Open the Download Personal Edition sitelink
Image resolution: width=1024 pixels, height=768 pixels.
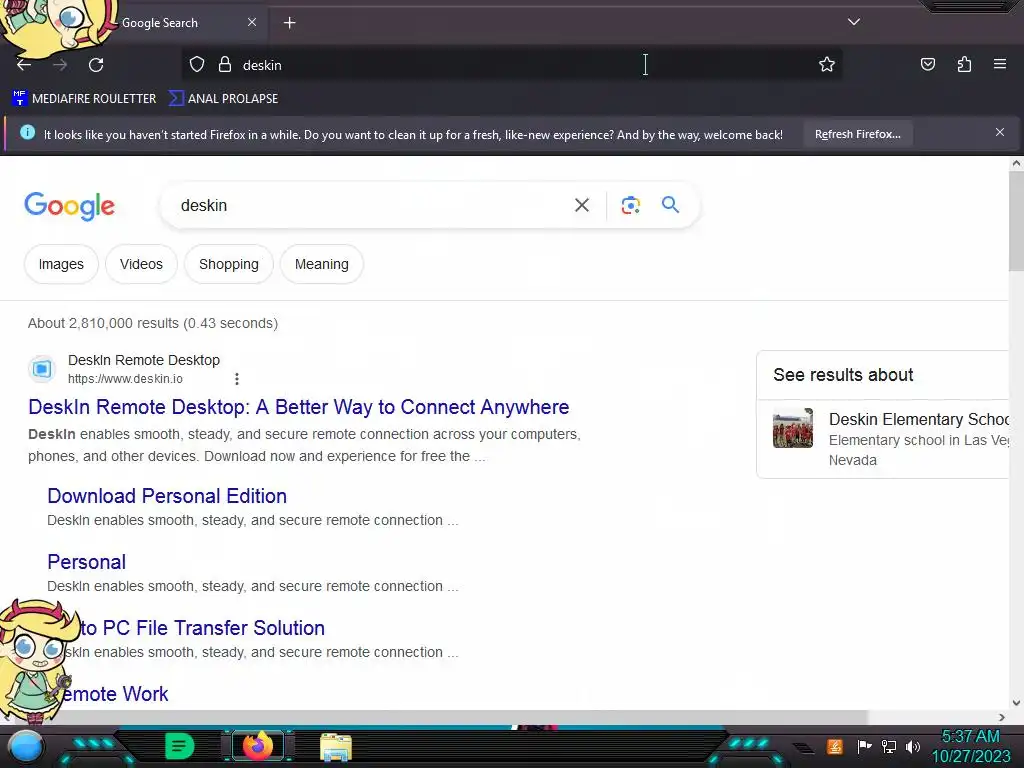click(x=167, y=496)
